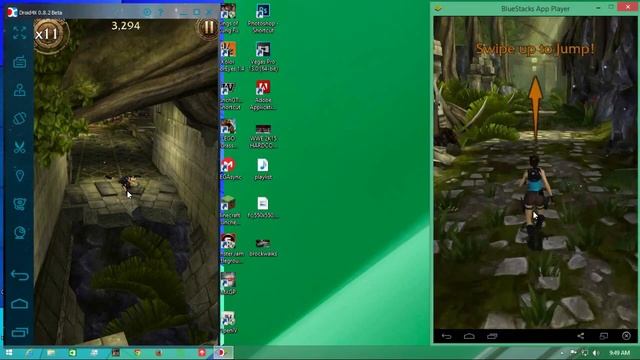Select the brockwalks desktop icon
Viewport: 640px width, 360px height.
[262, 247]
